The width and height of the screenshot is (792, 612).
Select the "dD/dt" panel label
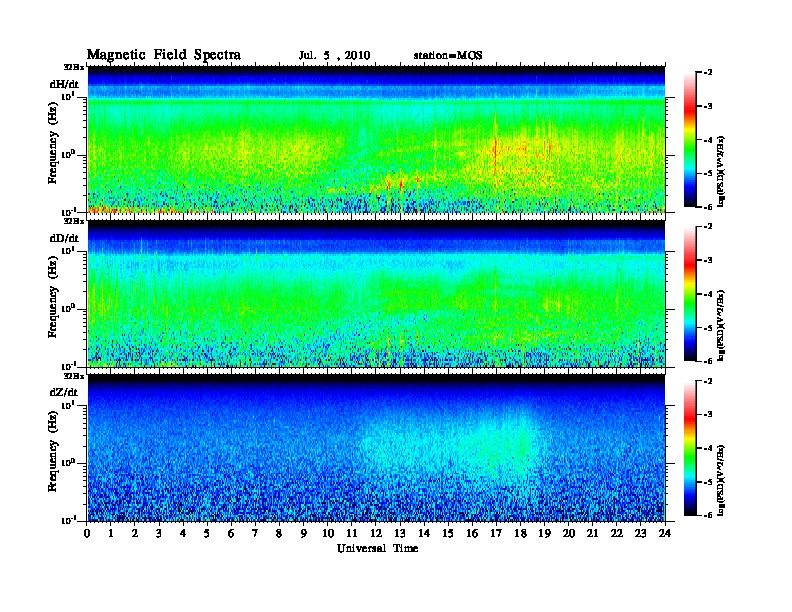pyautogui.click(x=64, y=238)
